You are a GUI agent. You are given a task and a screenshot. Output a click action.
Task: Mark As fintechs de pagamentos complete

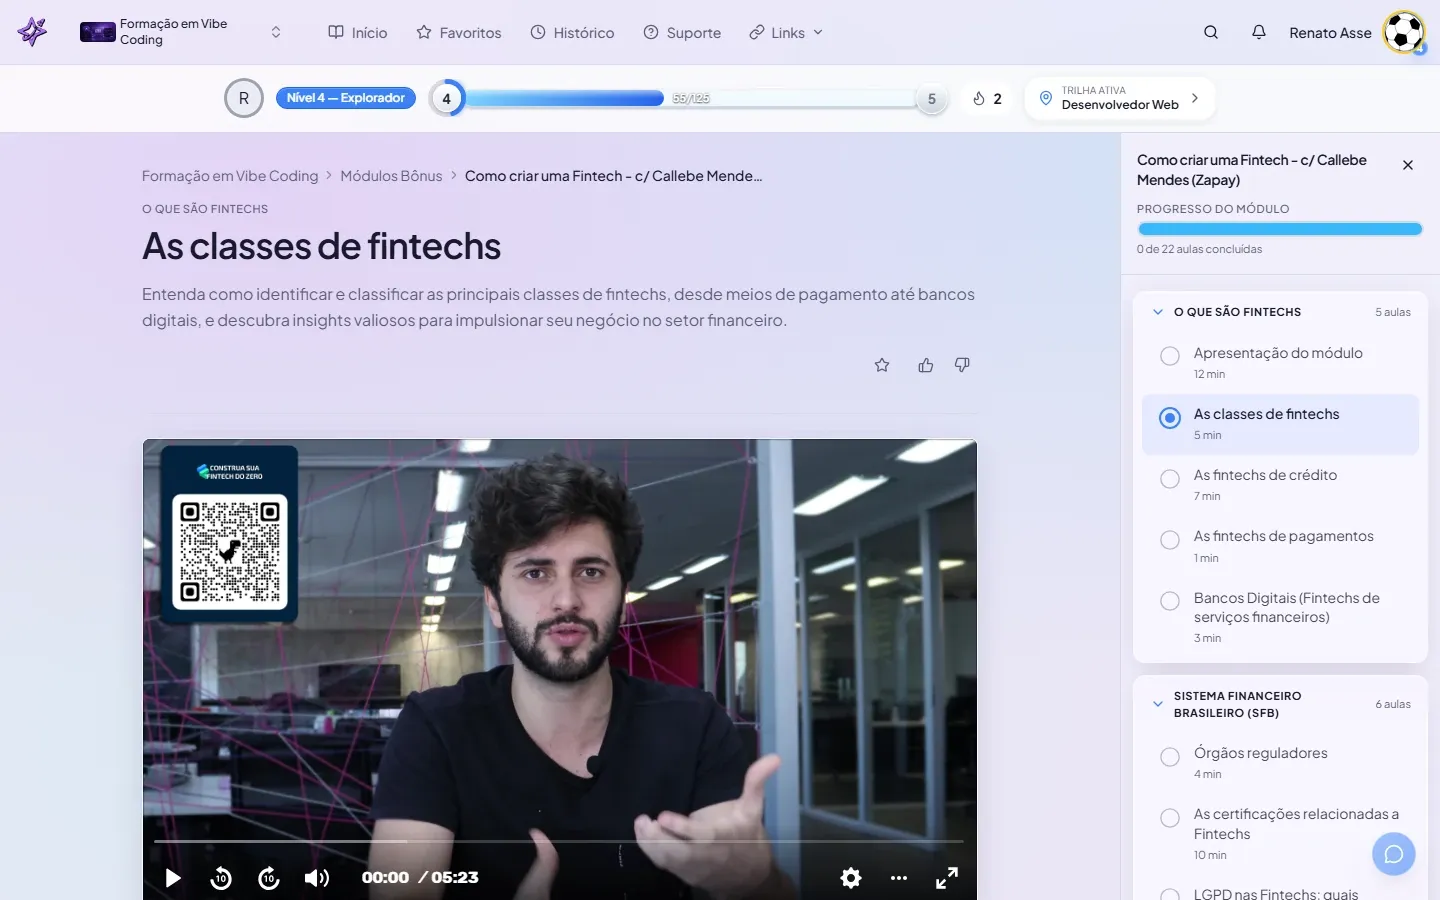[x=1170, y=540]
